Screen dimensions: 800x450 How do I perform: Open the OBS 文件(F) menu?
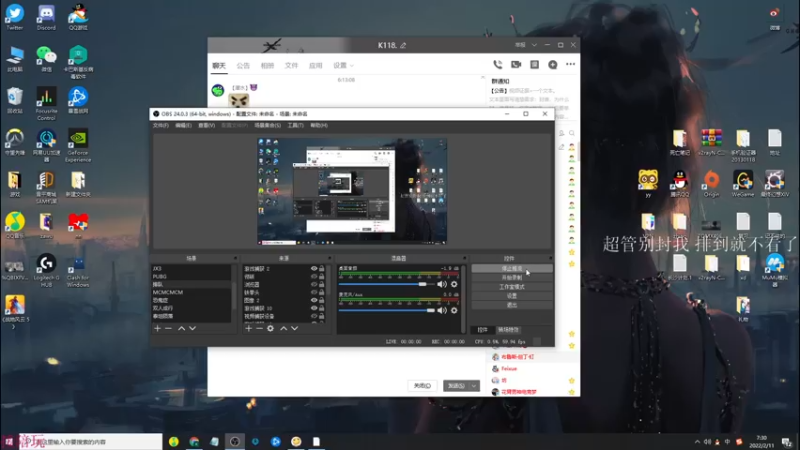click(x=161, y=126)
